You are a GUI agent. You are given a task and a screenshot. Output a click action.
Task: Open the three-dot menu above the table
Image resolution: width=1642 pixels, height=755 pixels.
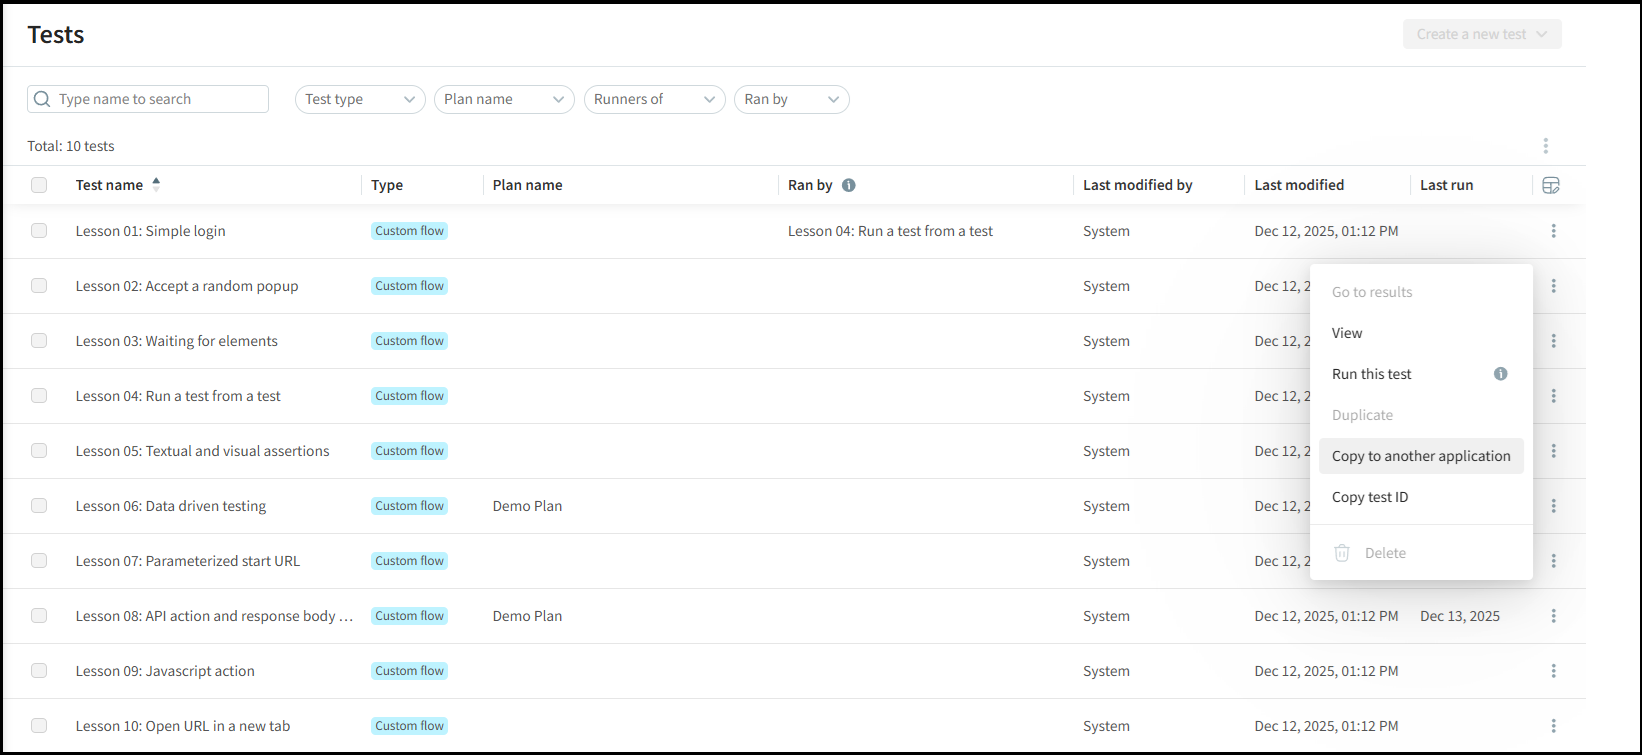(1545, 146)
